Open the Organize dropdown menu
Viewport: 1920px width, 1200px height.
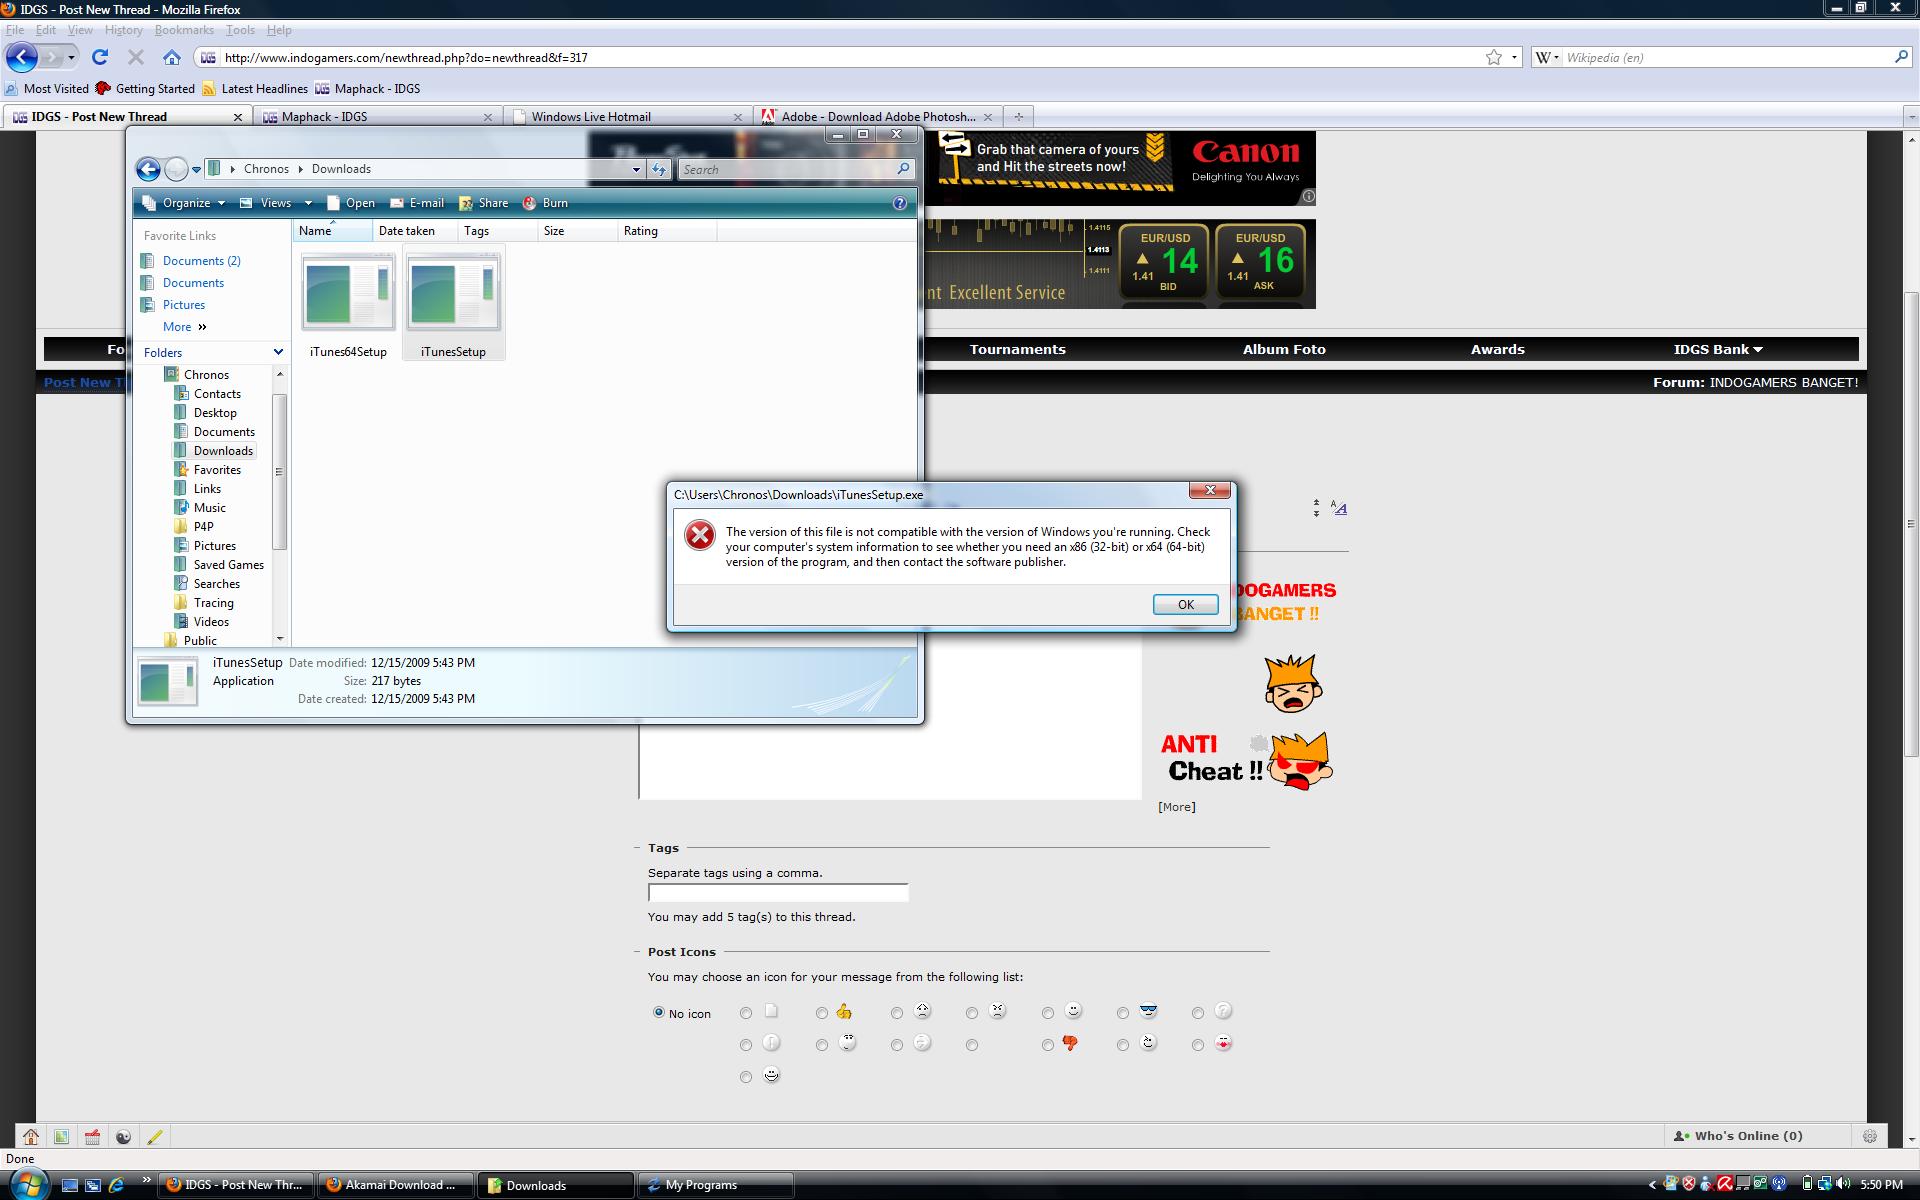point(186,203)
